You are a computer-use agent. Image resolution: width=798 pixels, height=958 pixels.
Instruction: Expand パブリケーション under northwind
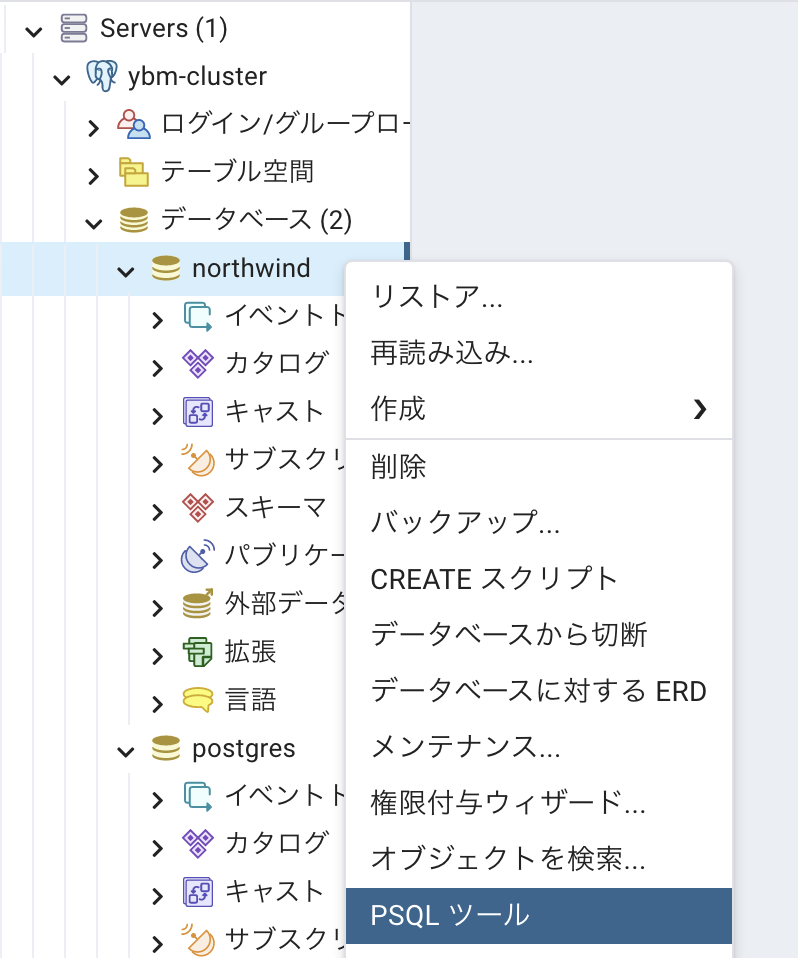point(158,560)
